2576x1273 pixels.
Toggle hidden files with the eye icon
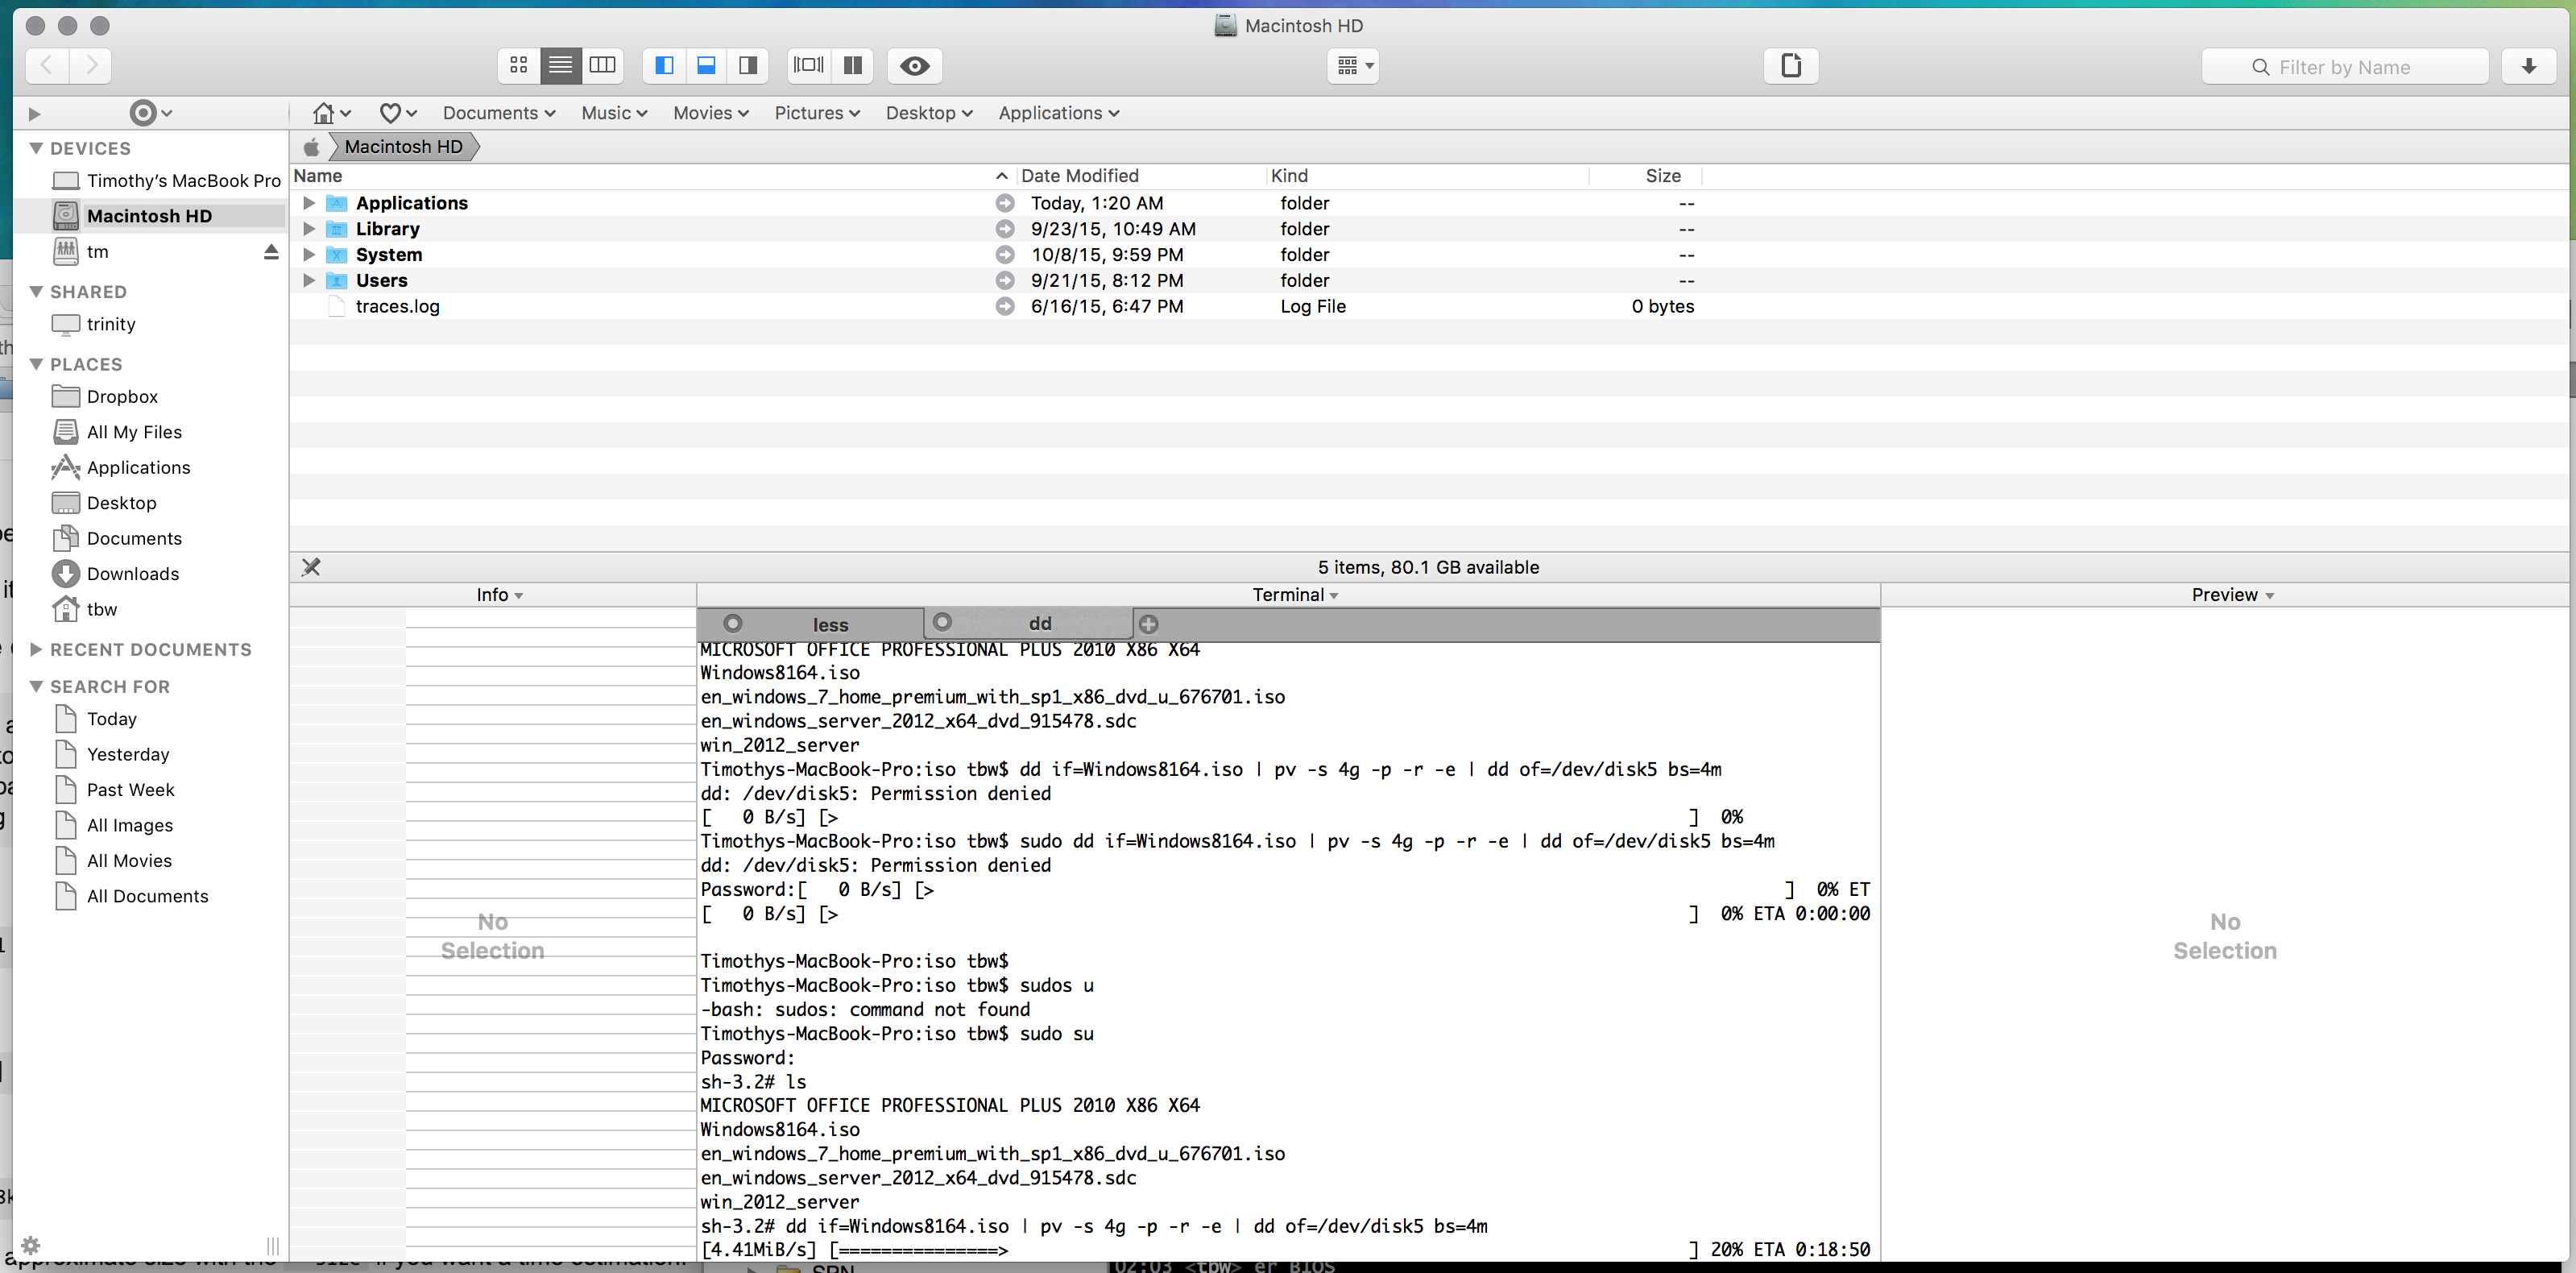[x=915, y=66]
